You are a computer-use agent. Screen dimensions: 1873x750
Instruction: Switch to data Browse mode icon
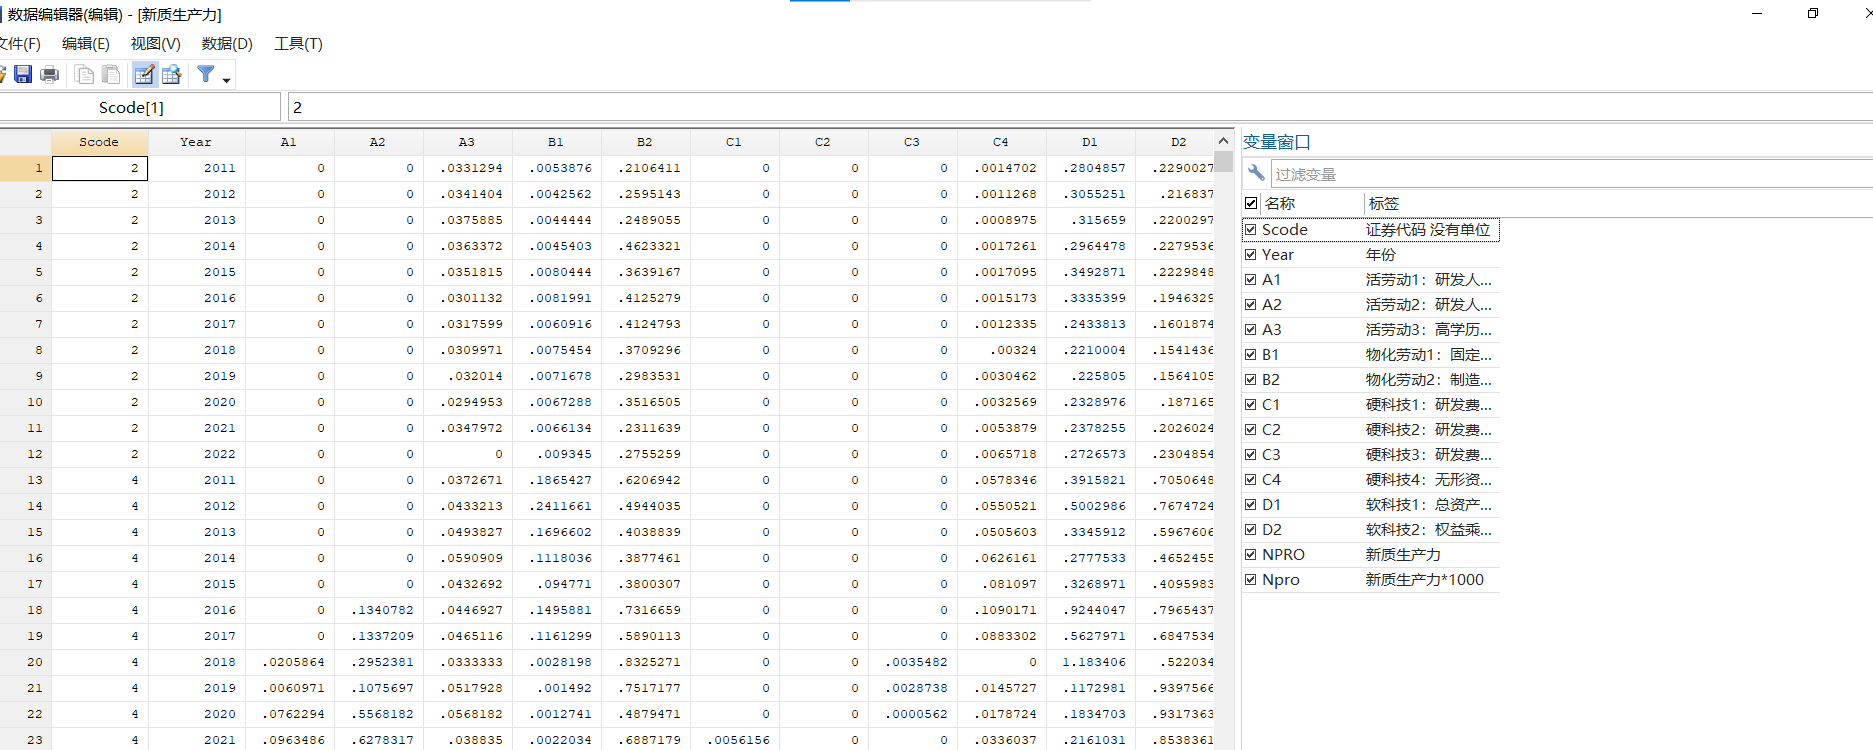pyautogui.click(x=172, y=74)
